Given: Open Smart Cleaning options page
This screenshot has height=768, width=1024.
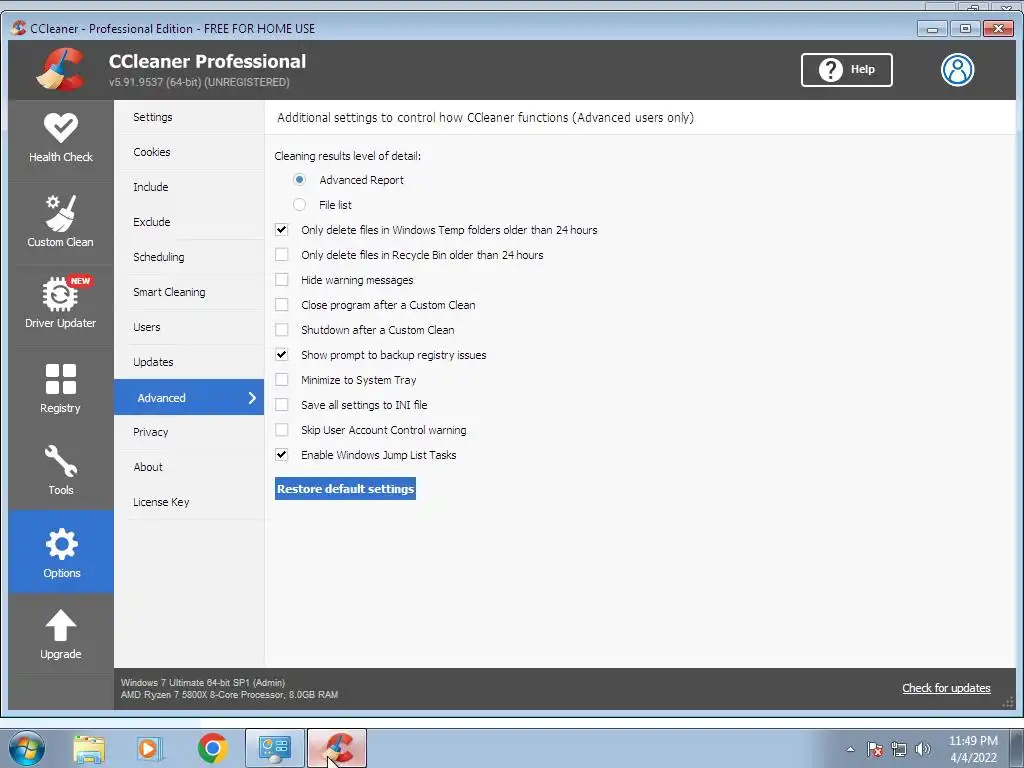Looking at the screenshot, I should pos(189,292).
